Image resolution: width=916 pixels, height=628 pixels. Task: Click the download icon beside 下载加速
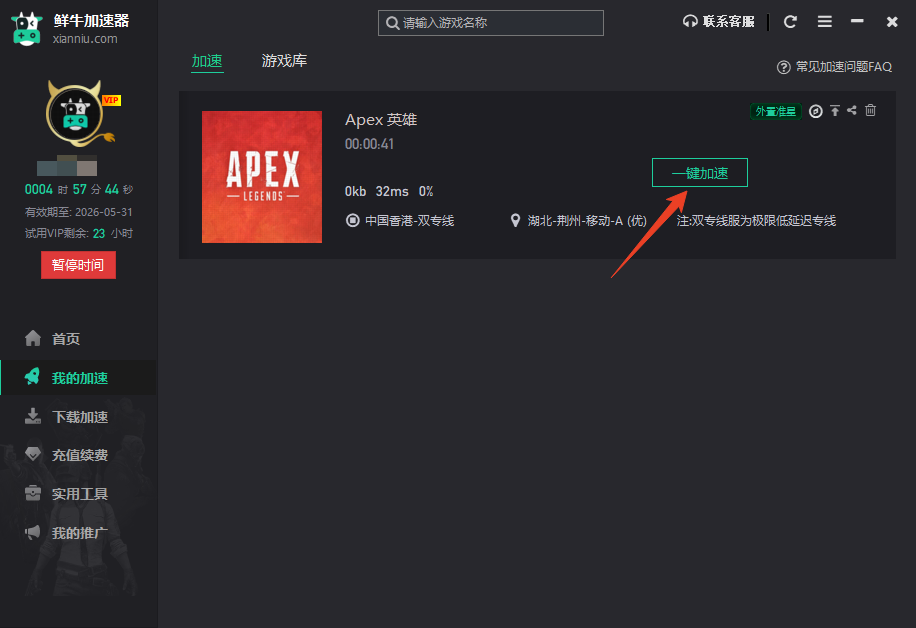pos(33,416)
